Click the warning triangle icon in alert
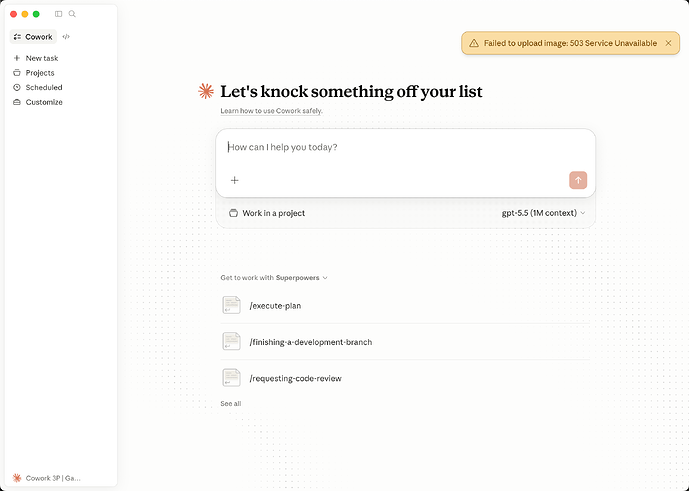689x491 pixels. tap(474, 43)
